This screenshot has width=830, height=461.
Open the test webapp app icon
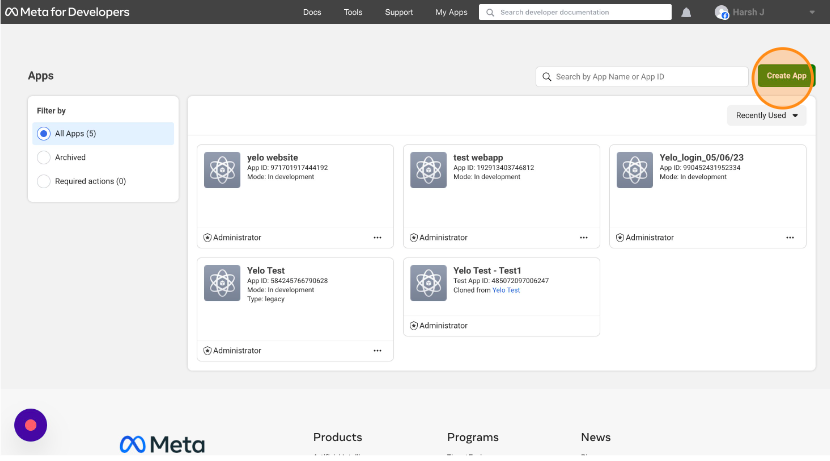click(x=428, y=170)
